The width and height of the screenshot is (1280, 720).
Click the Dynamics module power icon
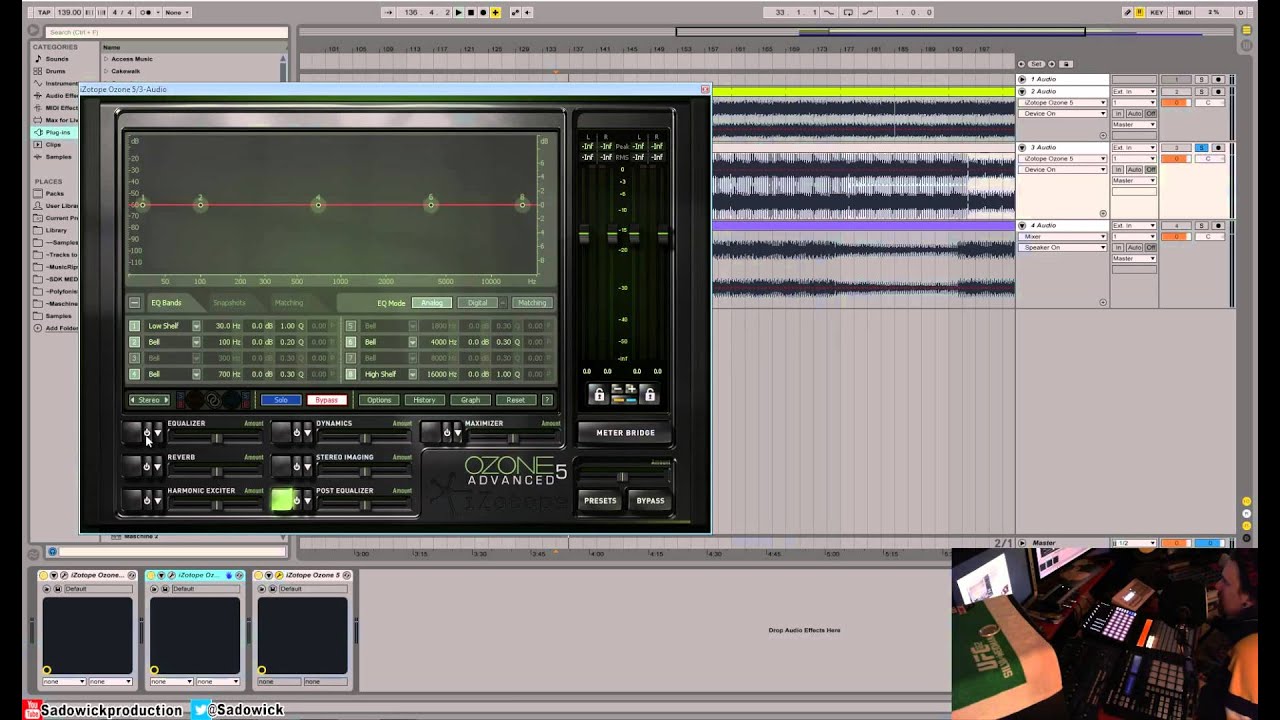click(296, 433)
